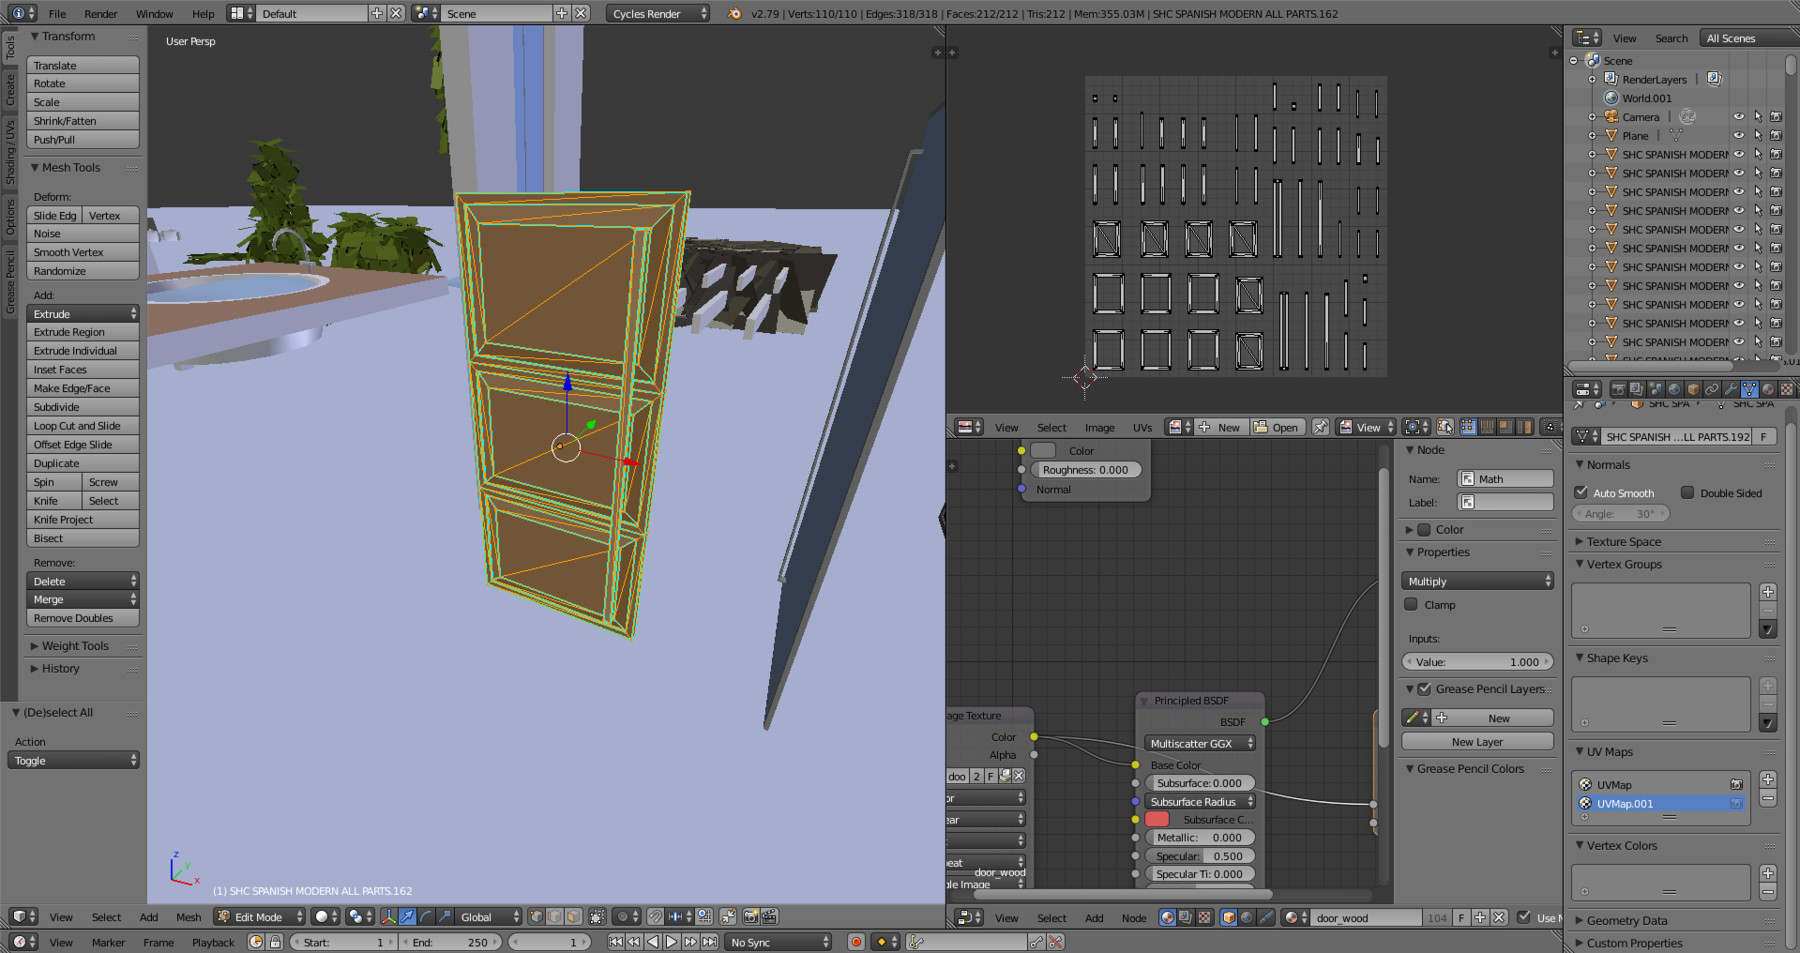Open the Multiply operation dropdown
The height and width of the screenshot is (953, 1800).
[x=1478, y=581]
